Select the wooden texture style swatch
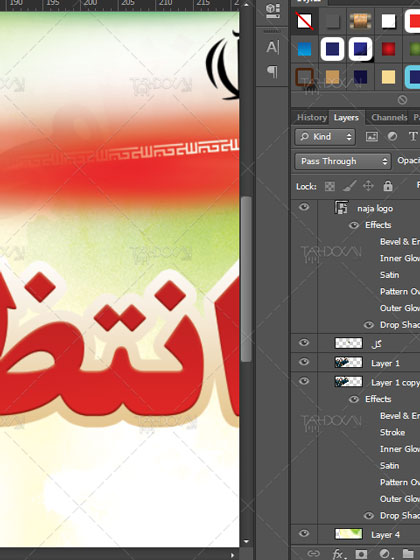 [x=360, y=21]
